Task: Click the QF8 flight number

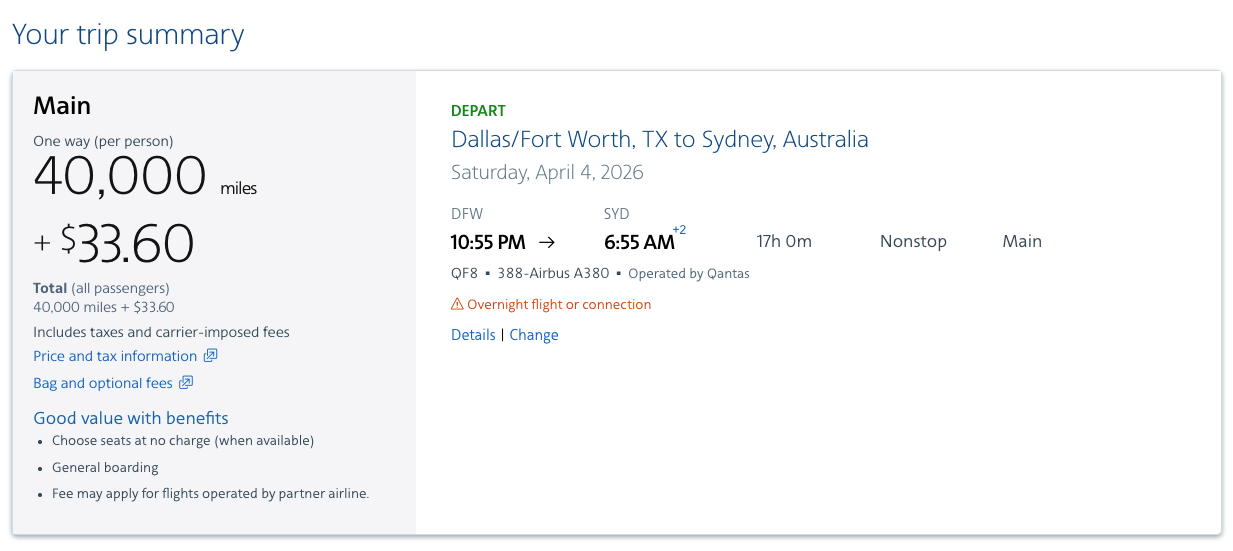Action: pyautogui.click(x=465, y=273)
